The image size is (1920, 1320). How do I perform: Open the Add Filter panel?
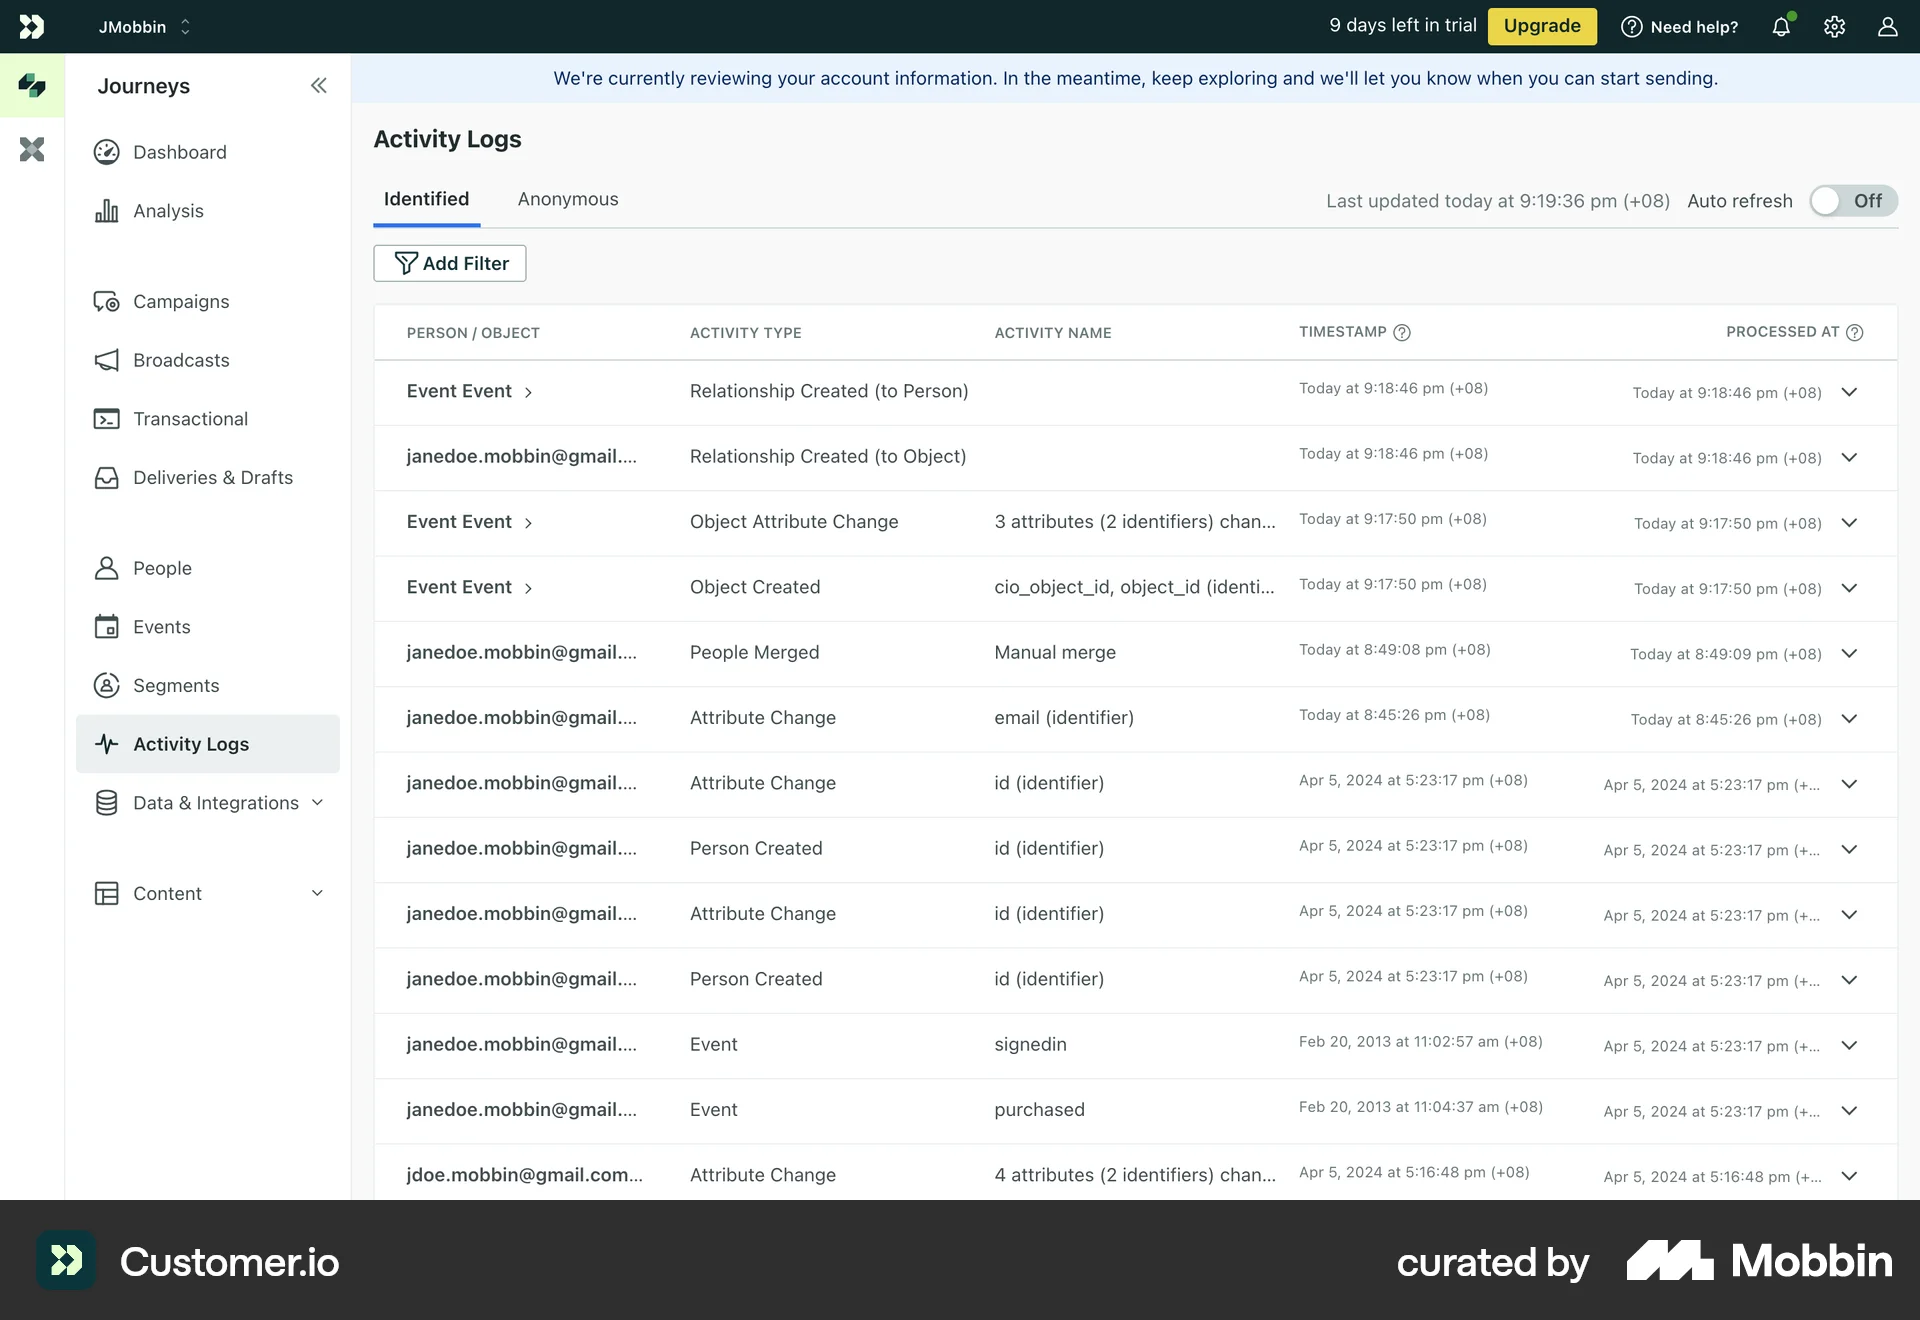(449, 263)
